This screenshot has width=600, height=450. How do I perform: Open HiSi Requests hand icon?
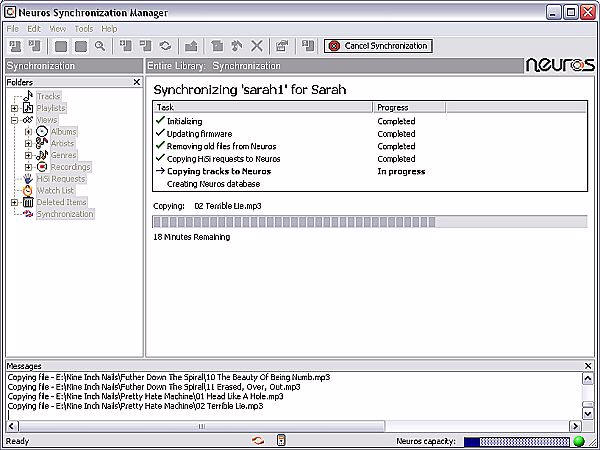[x=28, y=178]
